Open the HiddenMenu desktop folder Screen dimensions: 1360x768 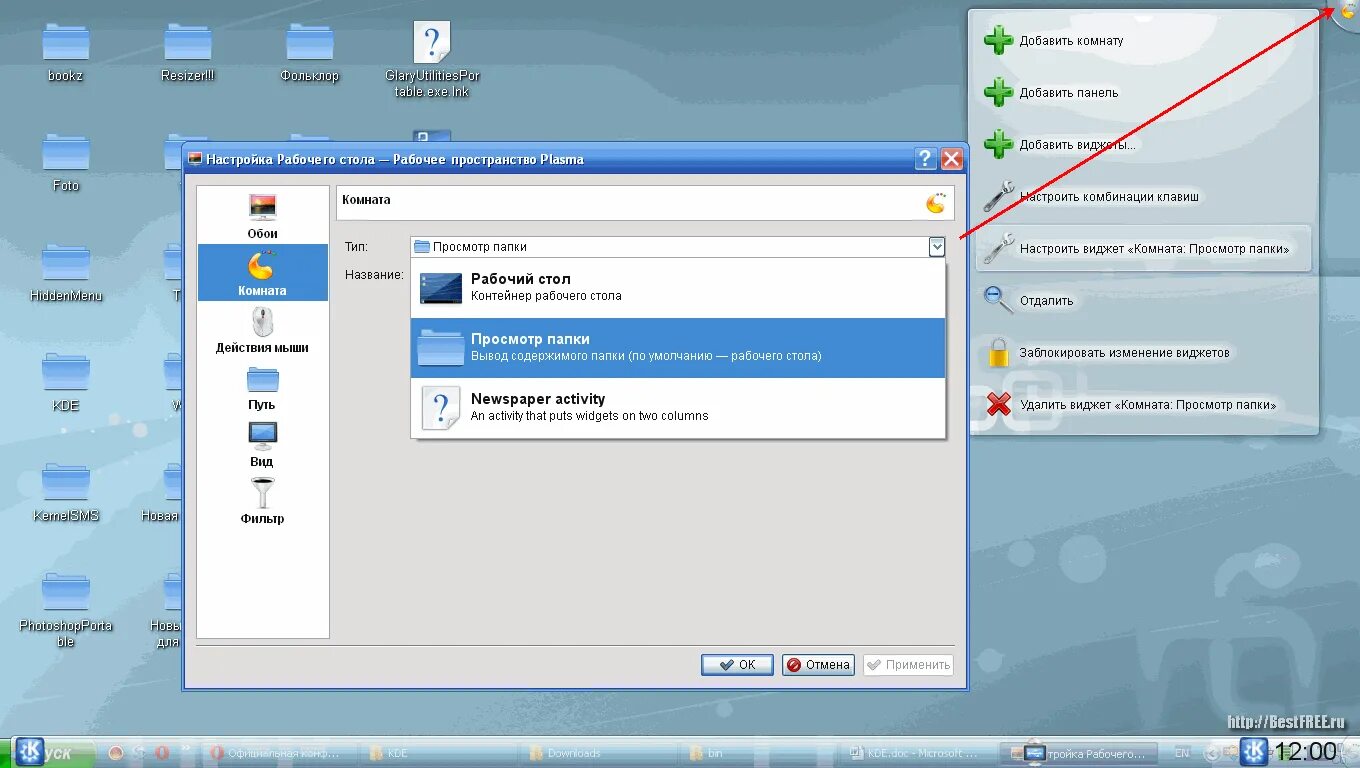coord(66,272)
